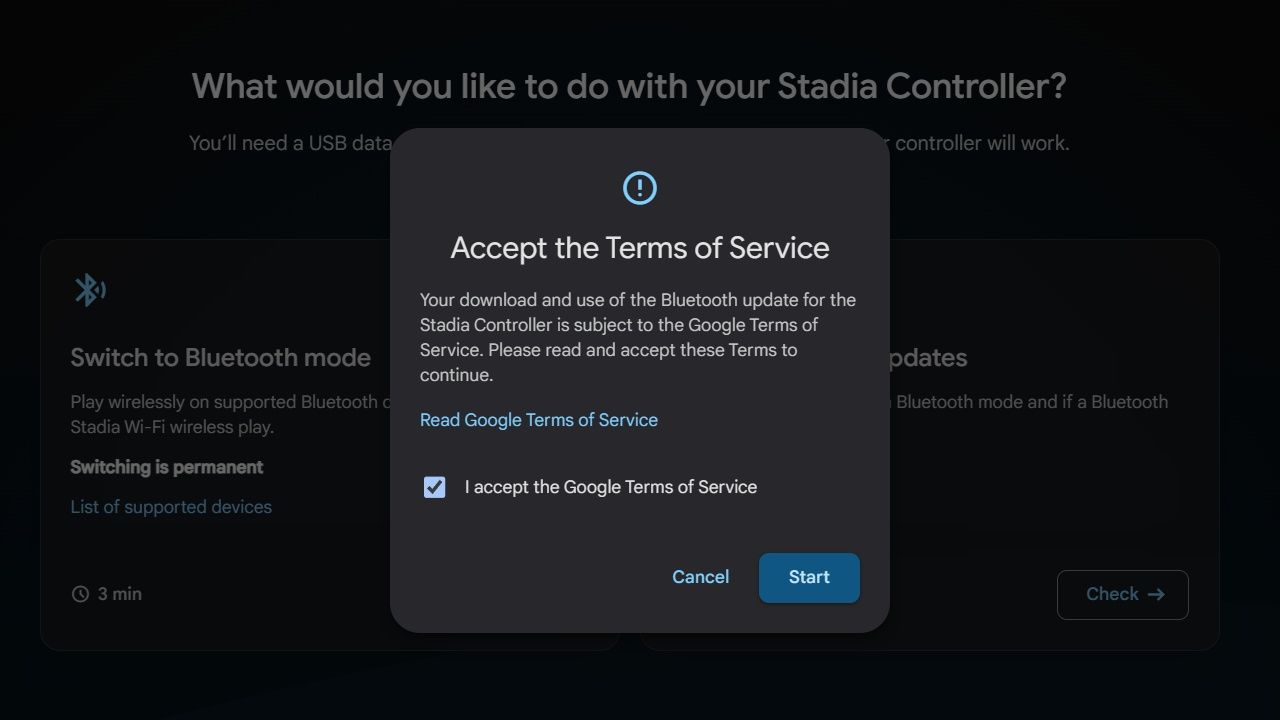Click the 'Switching is permanent' warning text
1280x720 pixels.
[x=166, y=467]
